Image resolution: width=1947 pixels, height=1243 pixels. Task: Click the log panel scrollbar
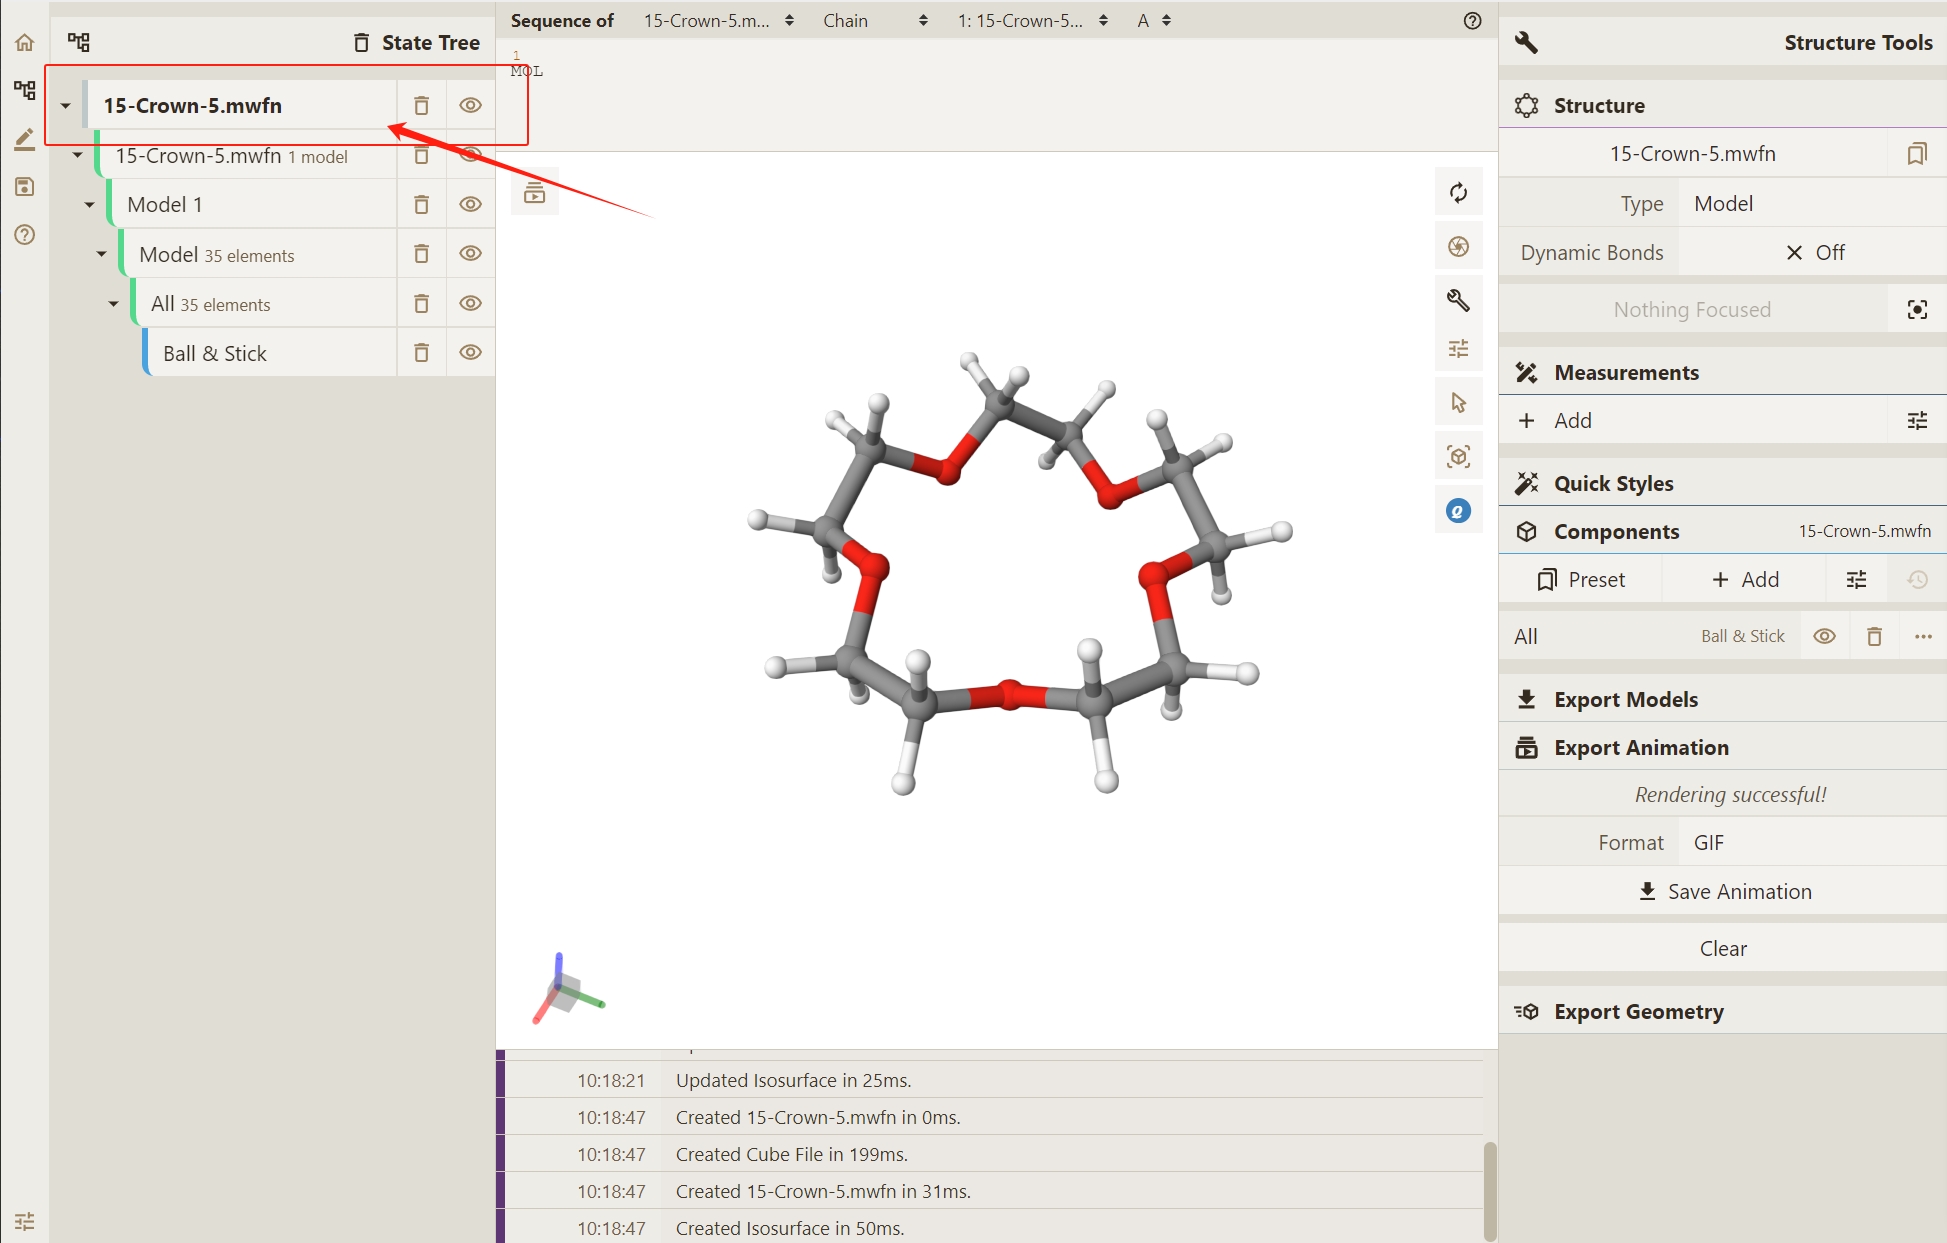[1489, 1190]
